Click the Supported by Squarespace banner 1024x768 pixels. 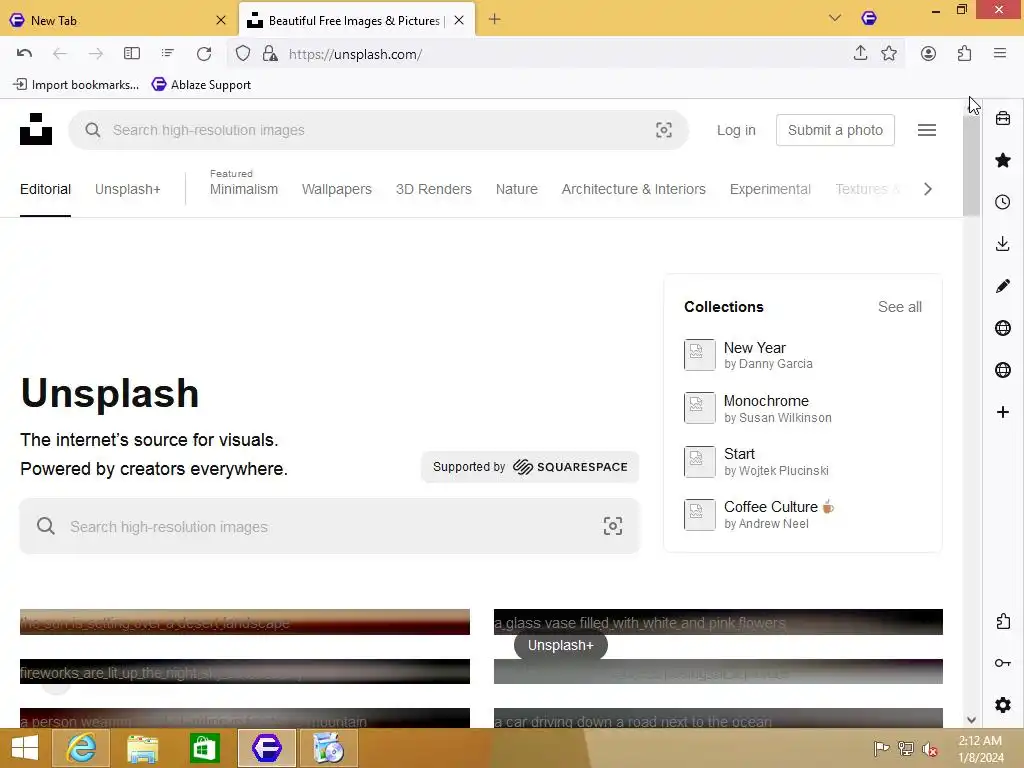(x=530, y=466)
